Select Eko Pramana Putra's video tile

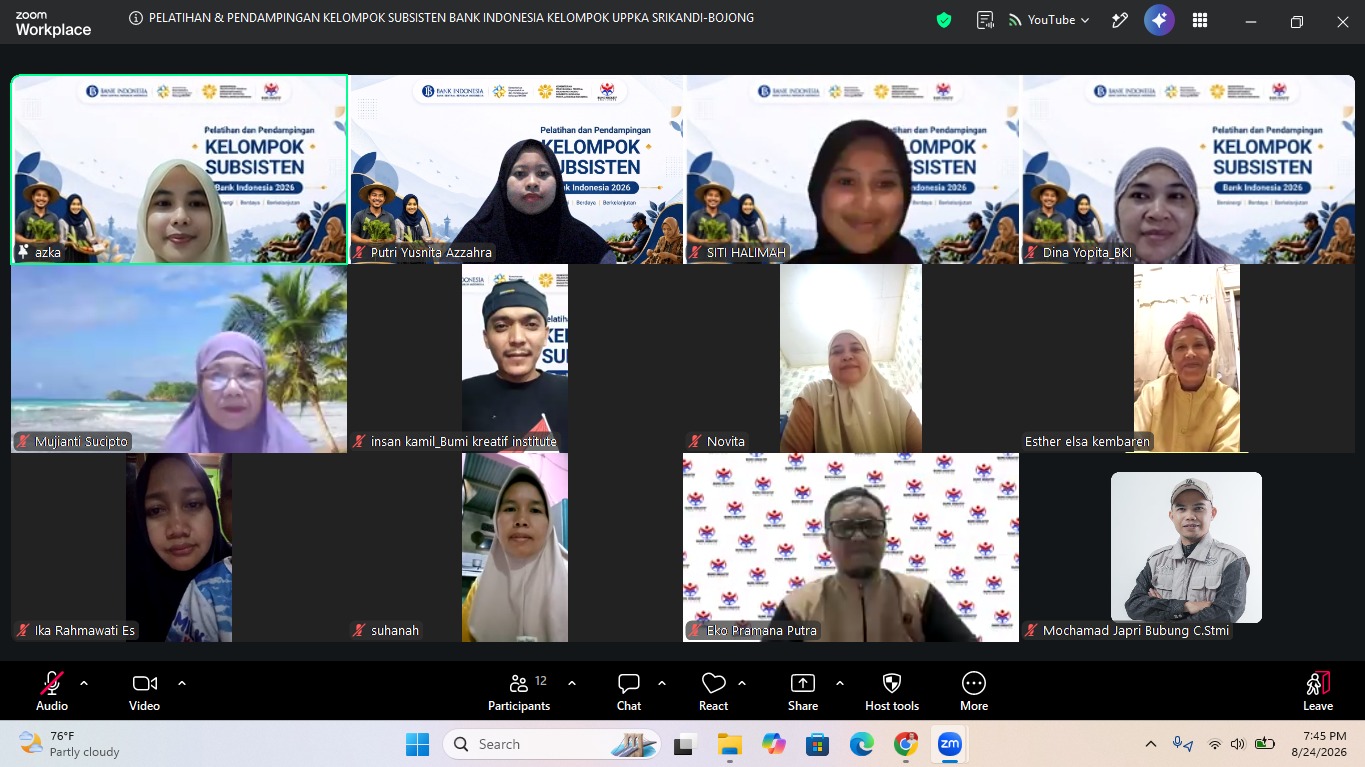coord(851,547)
